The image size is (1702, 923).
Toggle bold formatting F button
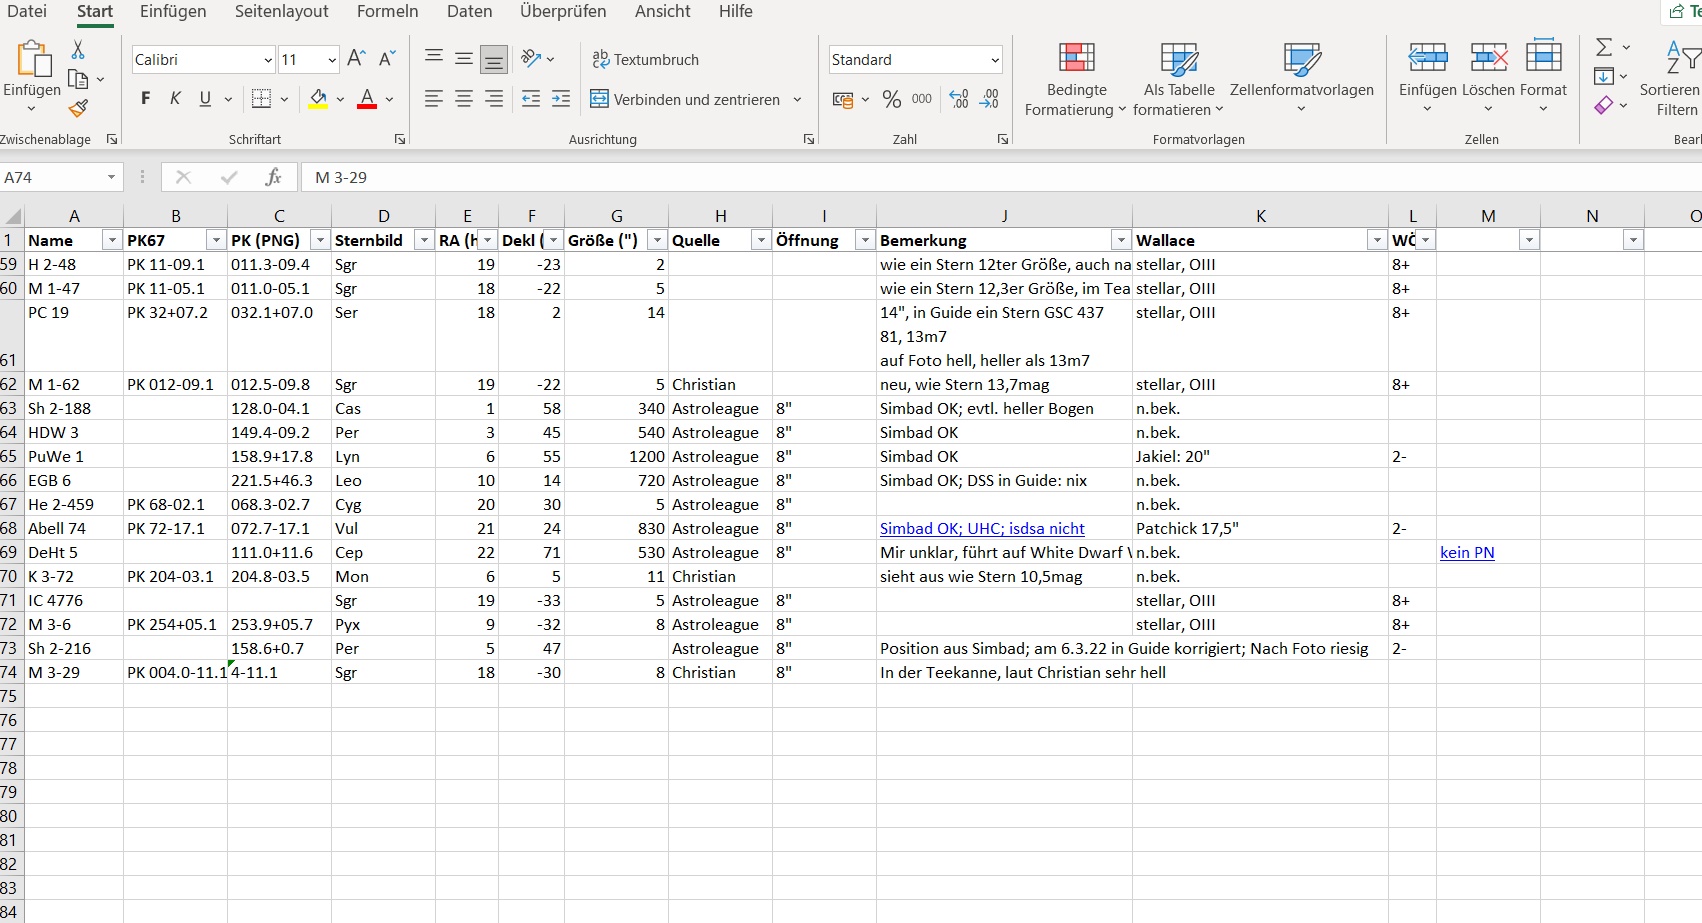[146, 98]
